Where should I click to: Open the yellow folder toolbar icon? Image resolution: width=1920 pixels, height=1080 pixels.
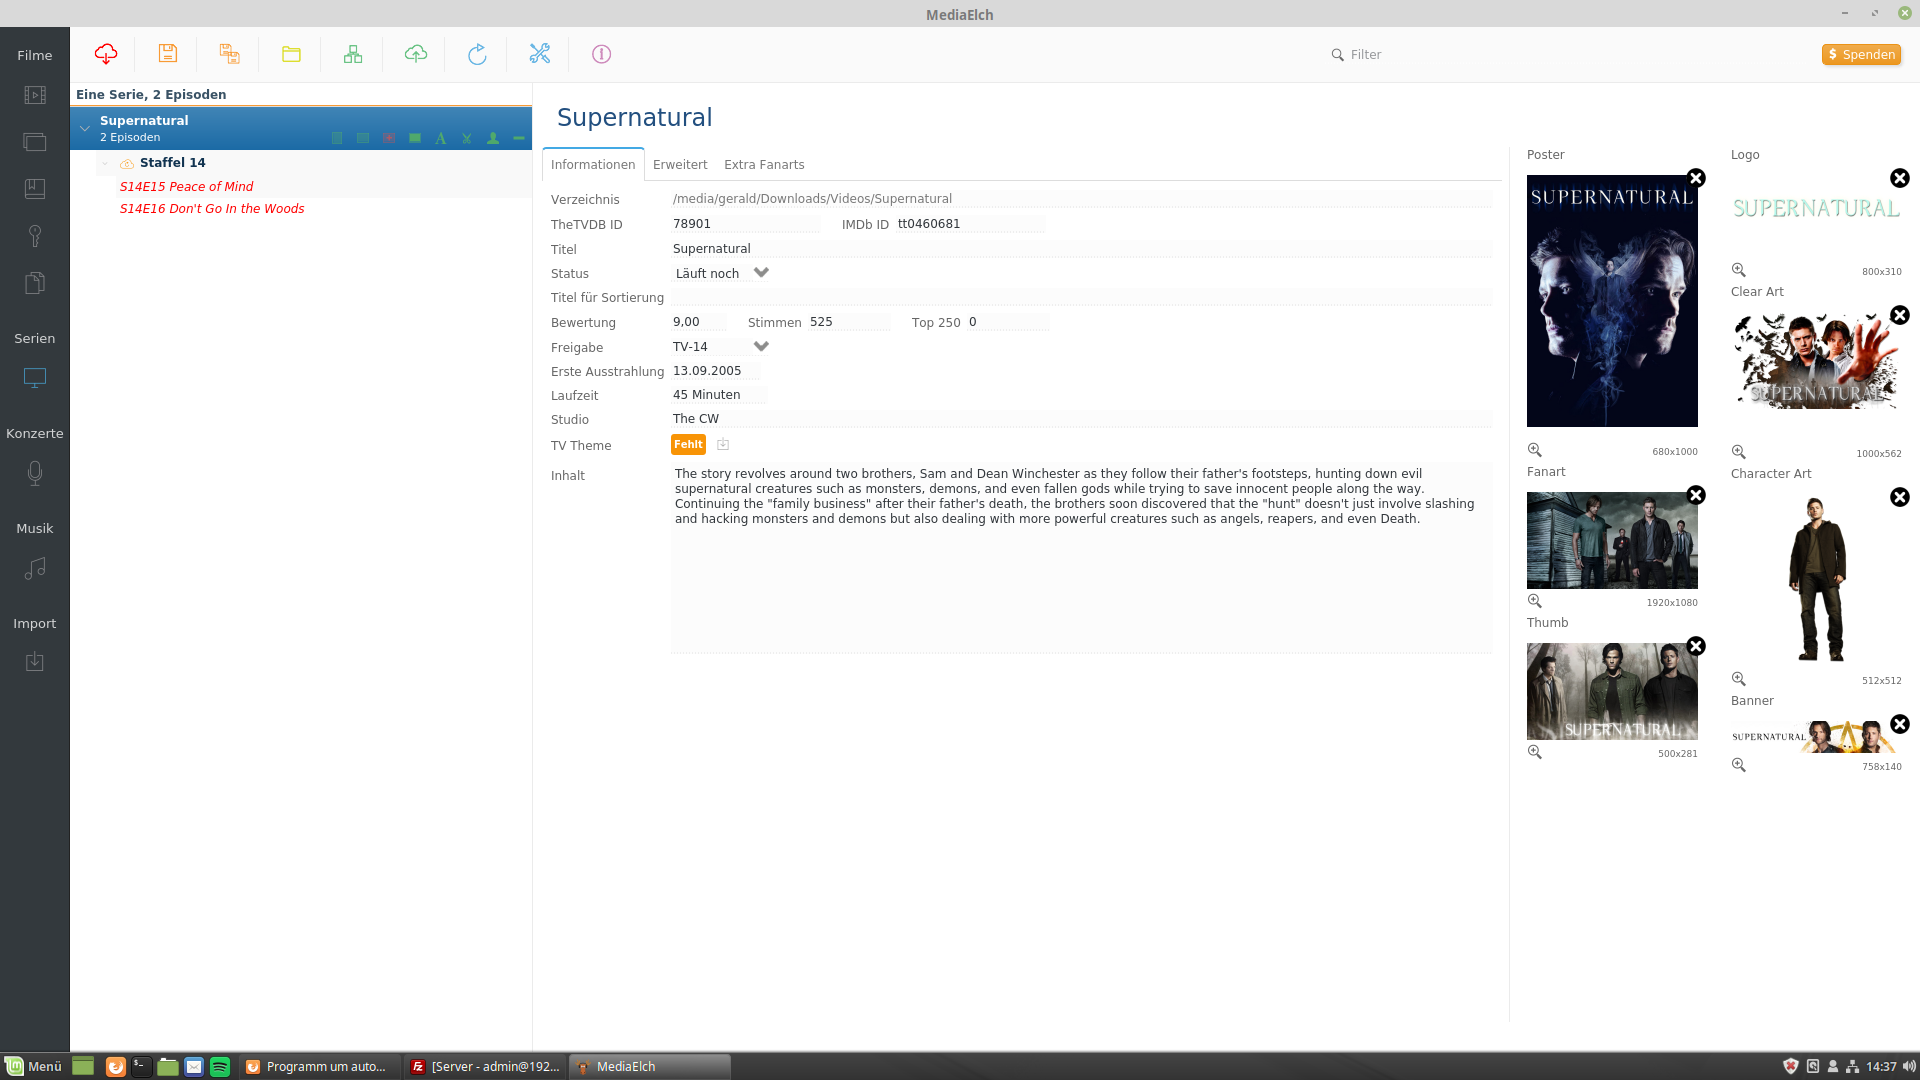(x=291, y=54)
